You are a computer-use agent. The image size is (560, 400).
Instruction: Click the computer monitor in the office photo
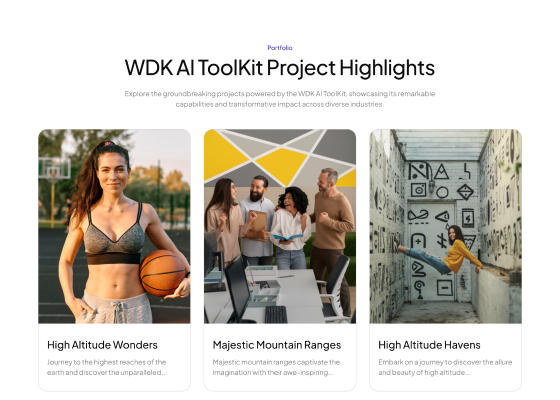pyautogui.click(x=238, y=289)
